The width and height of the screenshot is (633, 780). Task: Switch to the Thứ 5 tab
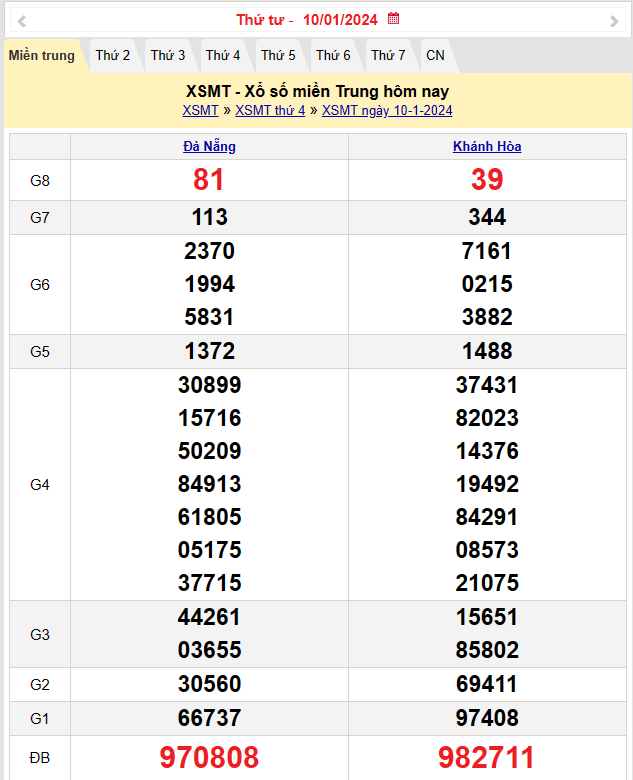pyautogui.click(x=278, y=55)
